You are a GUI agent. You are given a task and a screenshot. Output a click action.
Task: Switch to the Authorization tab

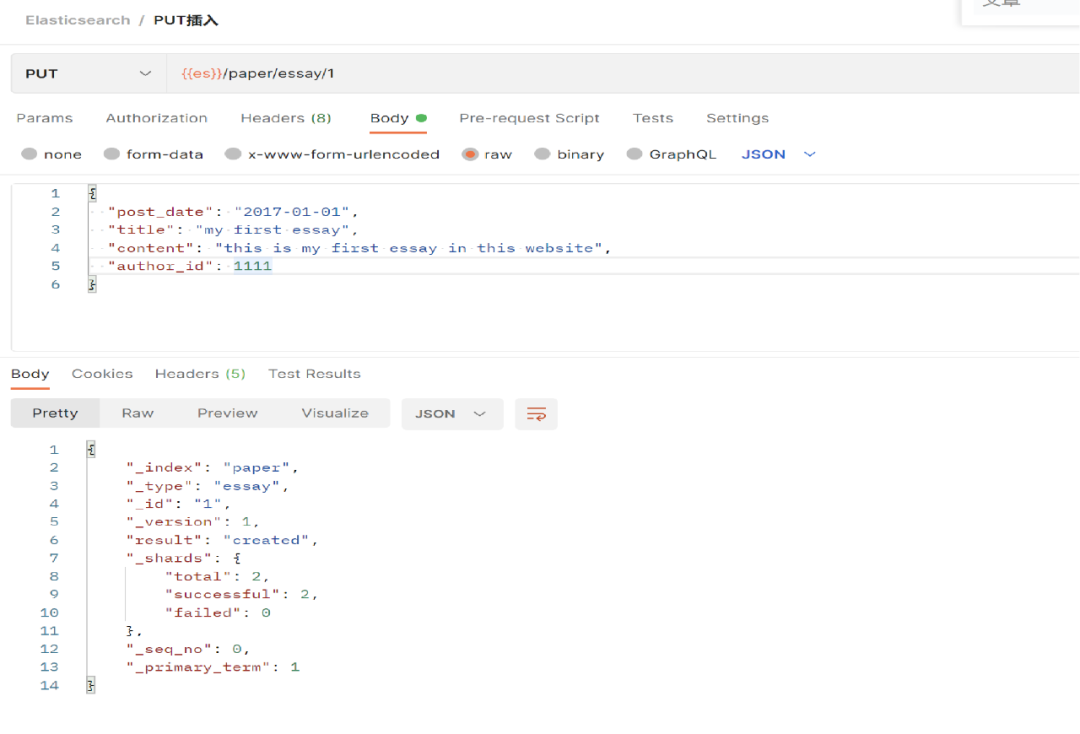(x=156, y=118)
